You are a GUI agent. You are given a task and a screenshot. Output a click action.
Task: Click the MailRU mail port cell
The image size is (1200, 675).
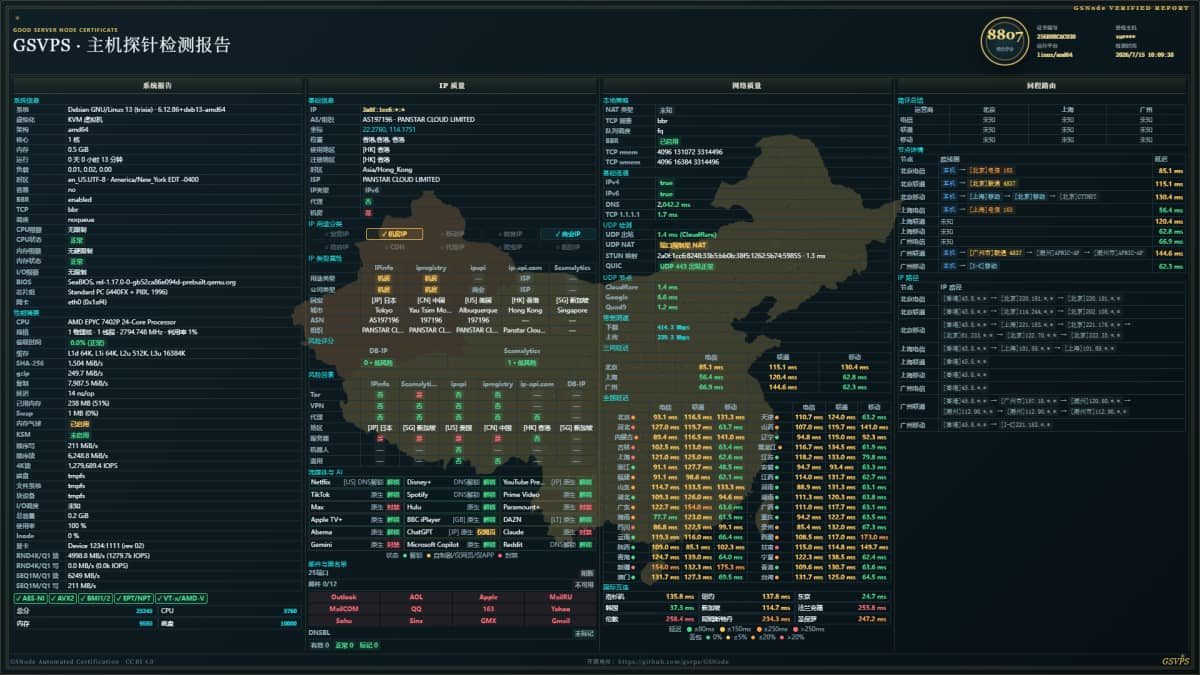559,597
